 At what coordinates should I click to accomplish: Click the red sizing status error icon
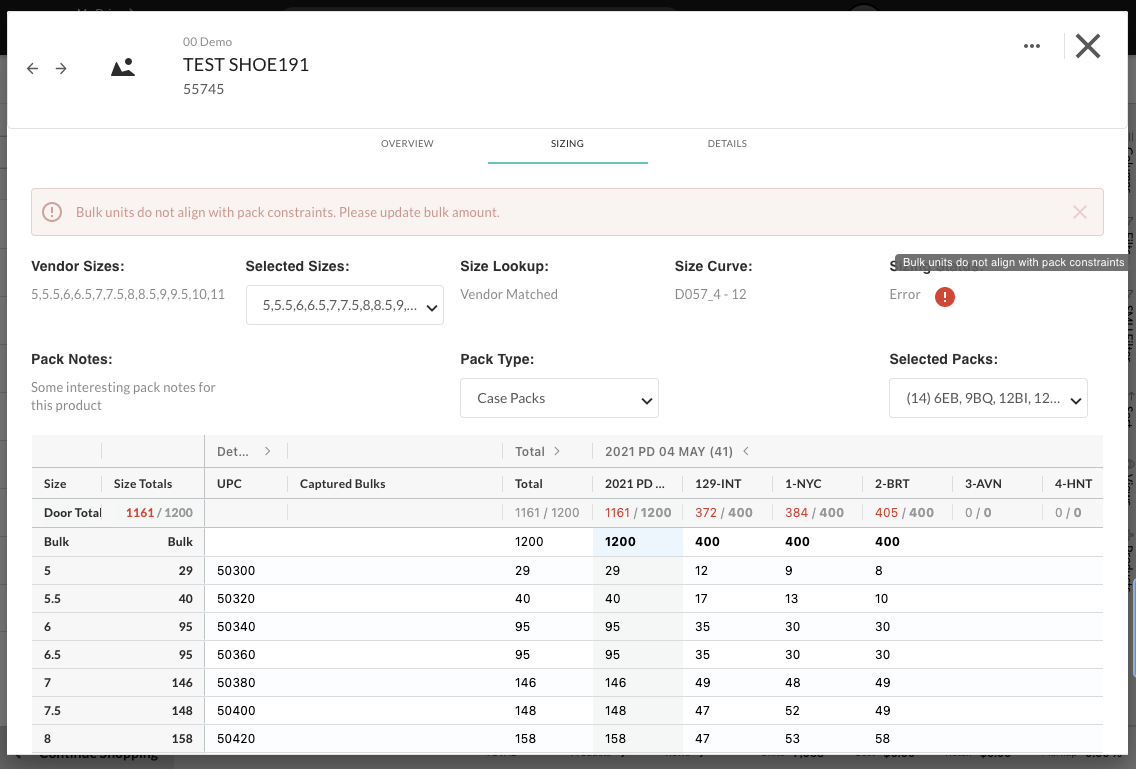coord(944,297)
